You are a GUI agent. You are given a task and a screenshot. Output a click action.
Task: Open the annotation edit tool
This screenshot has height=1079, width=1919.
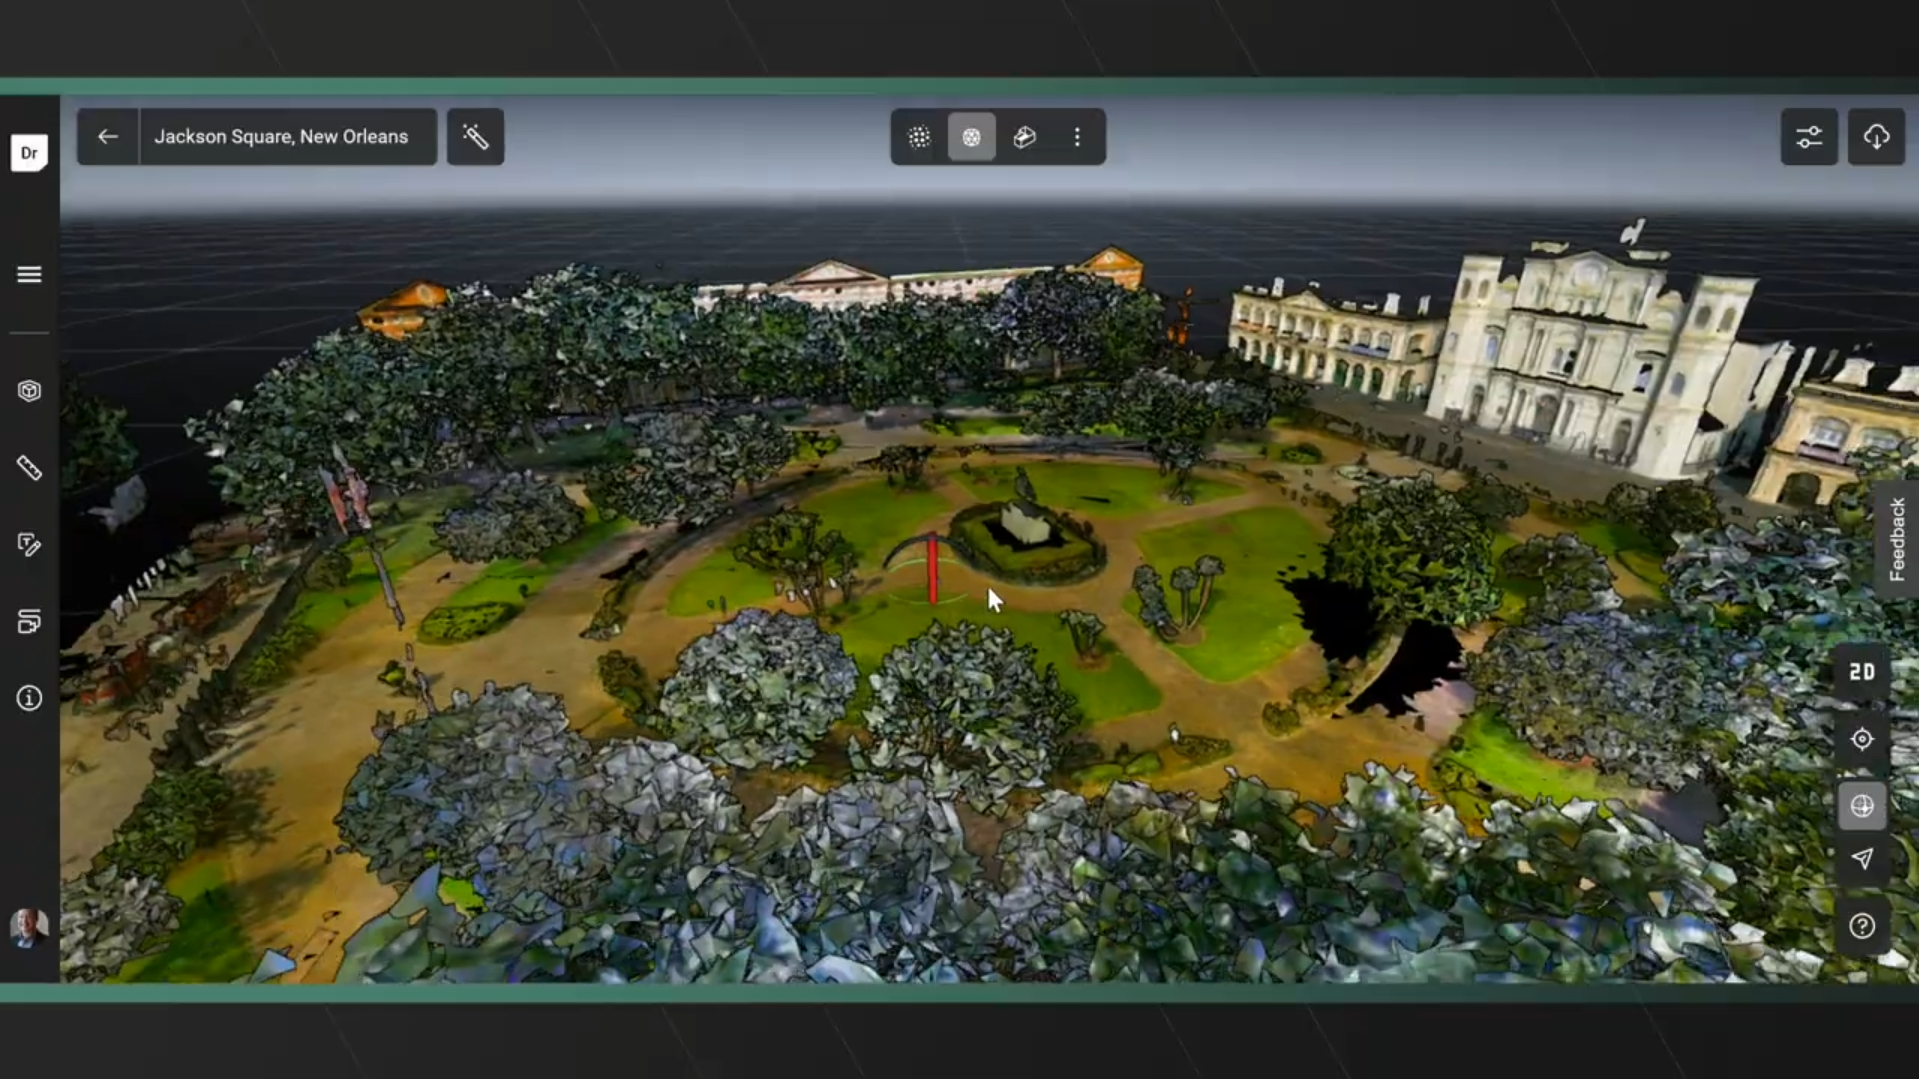point(29,545)
